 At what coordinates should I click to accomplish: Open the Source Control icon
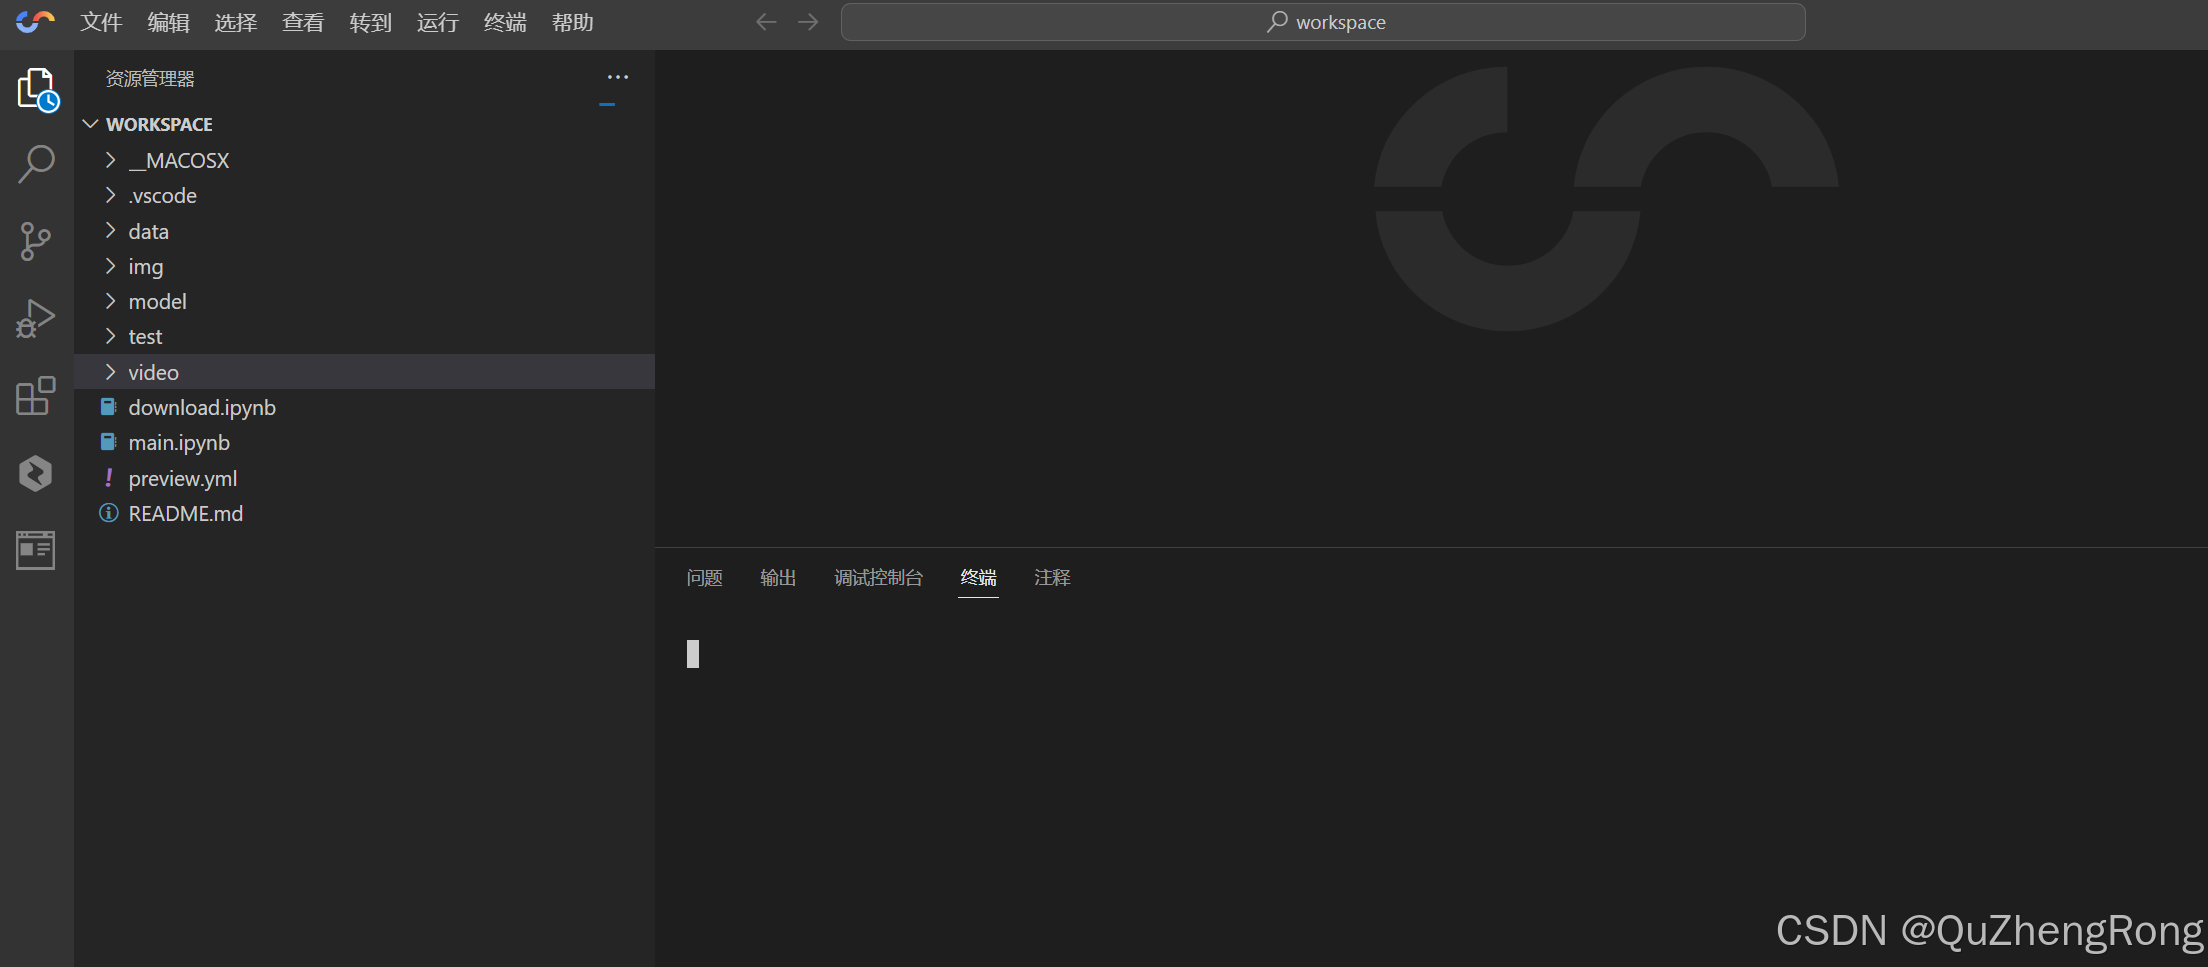pos(35,241)
